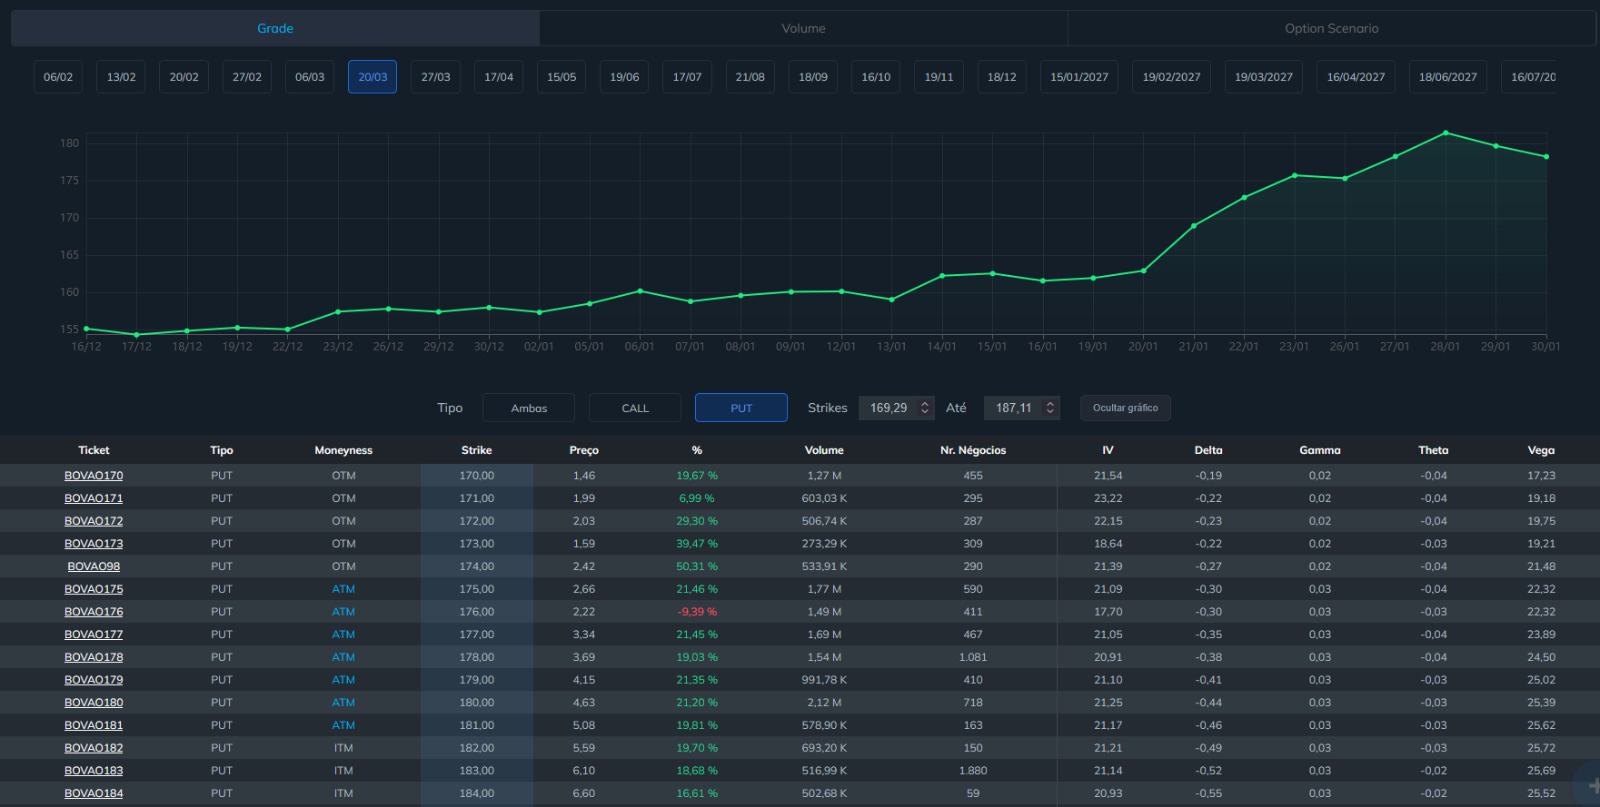
Task: Select the PUT option type filter
Action: (x=741, y=408)
